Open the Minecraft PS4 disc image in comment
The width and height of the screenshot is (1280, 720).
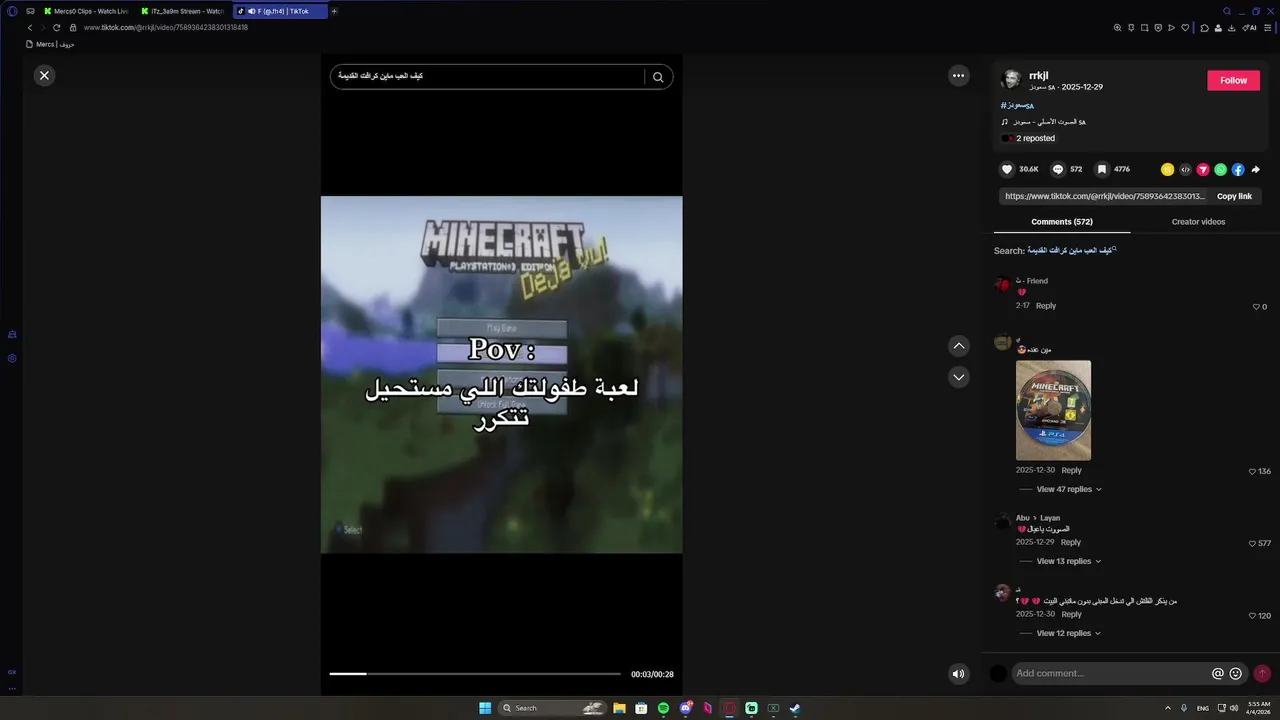[1053, 410]
